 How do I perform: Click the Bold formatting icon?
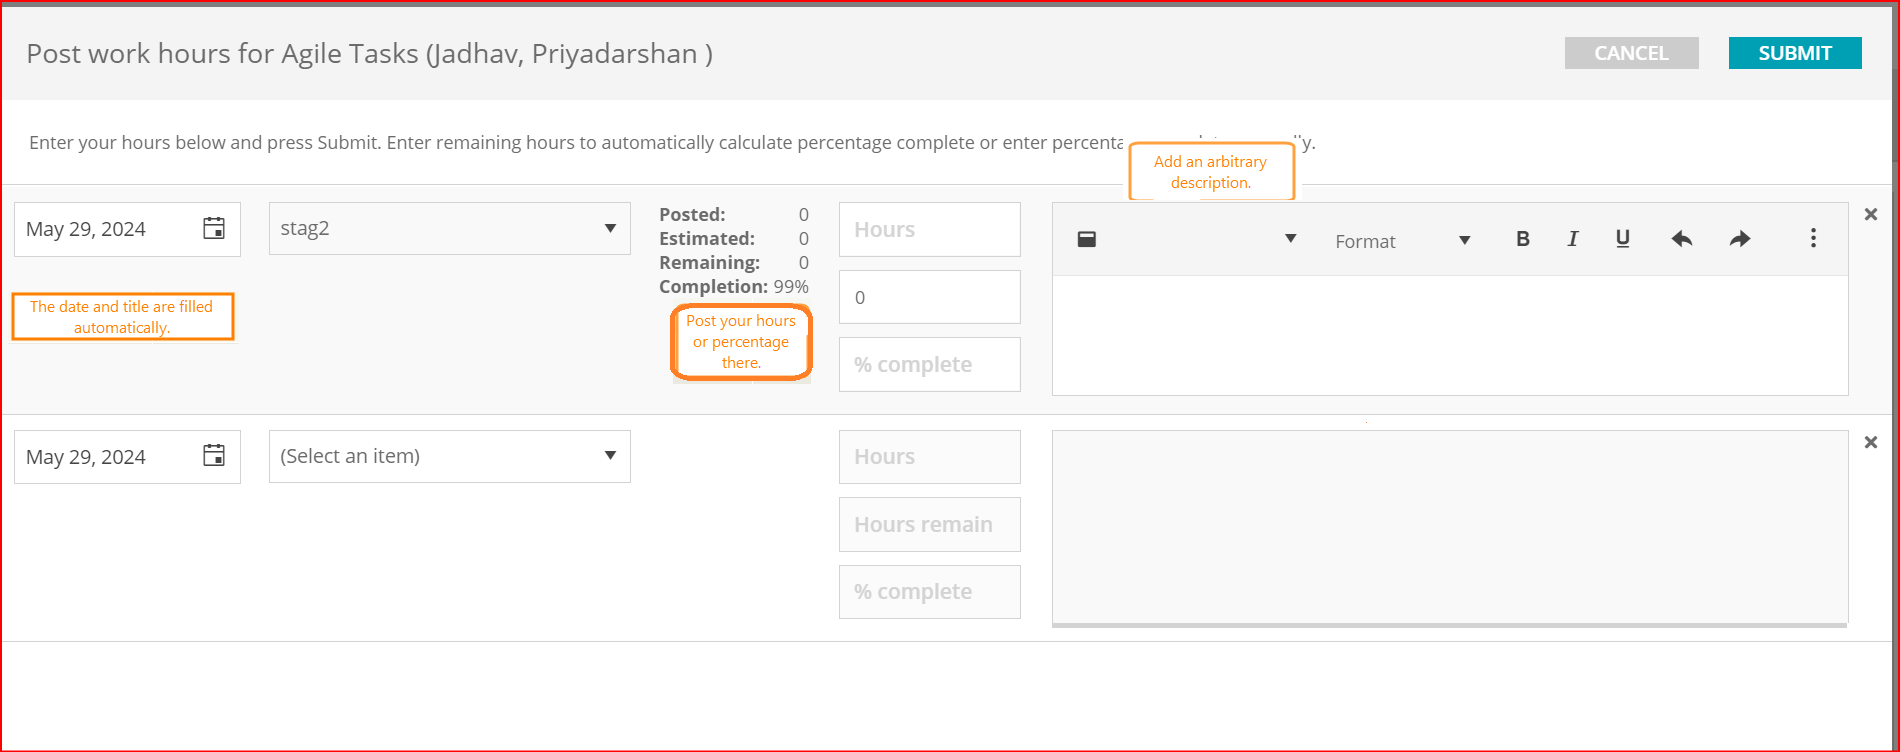(1523, 239)
